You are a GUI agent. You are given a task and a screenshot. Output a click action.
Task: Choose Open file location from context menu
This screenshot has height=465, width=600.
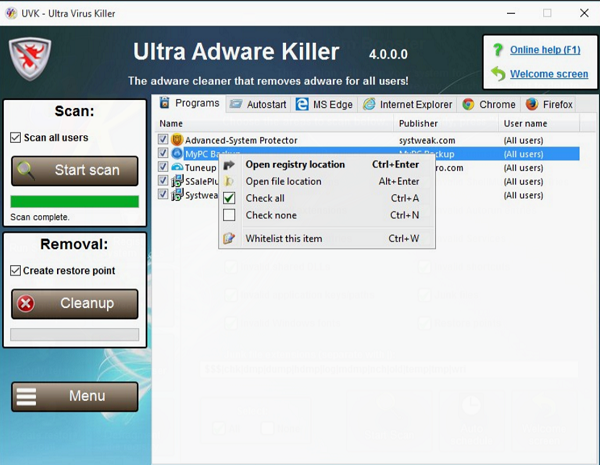pyautogui.click(x=327, y=181)
